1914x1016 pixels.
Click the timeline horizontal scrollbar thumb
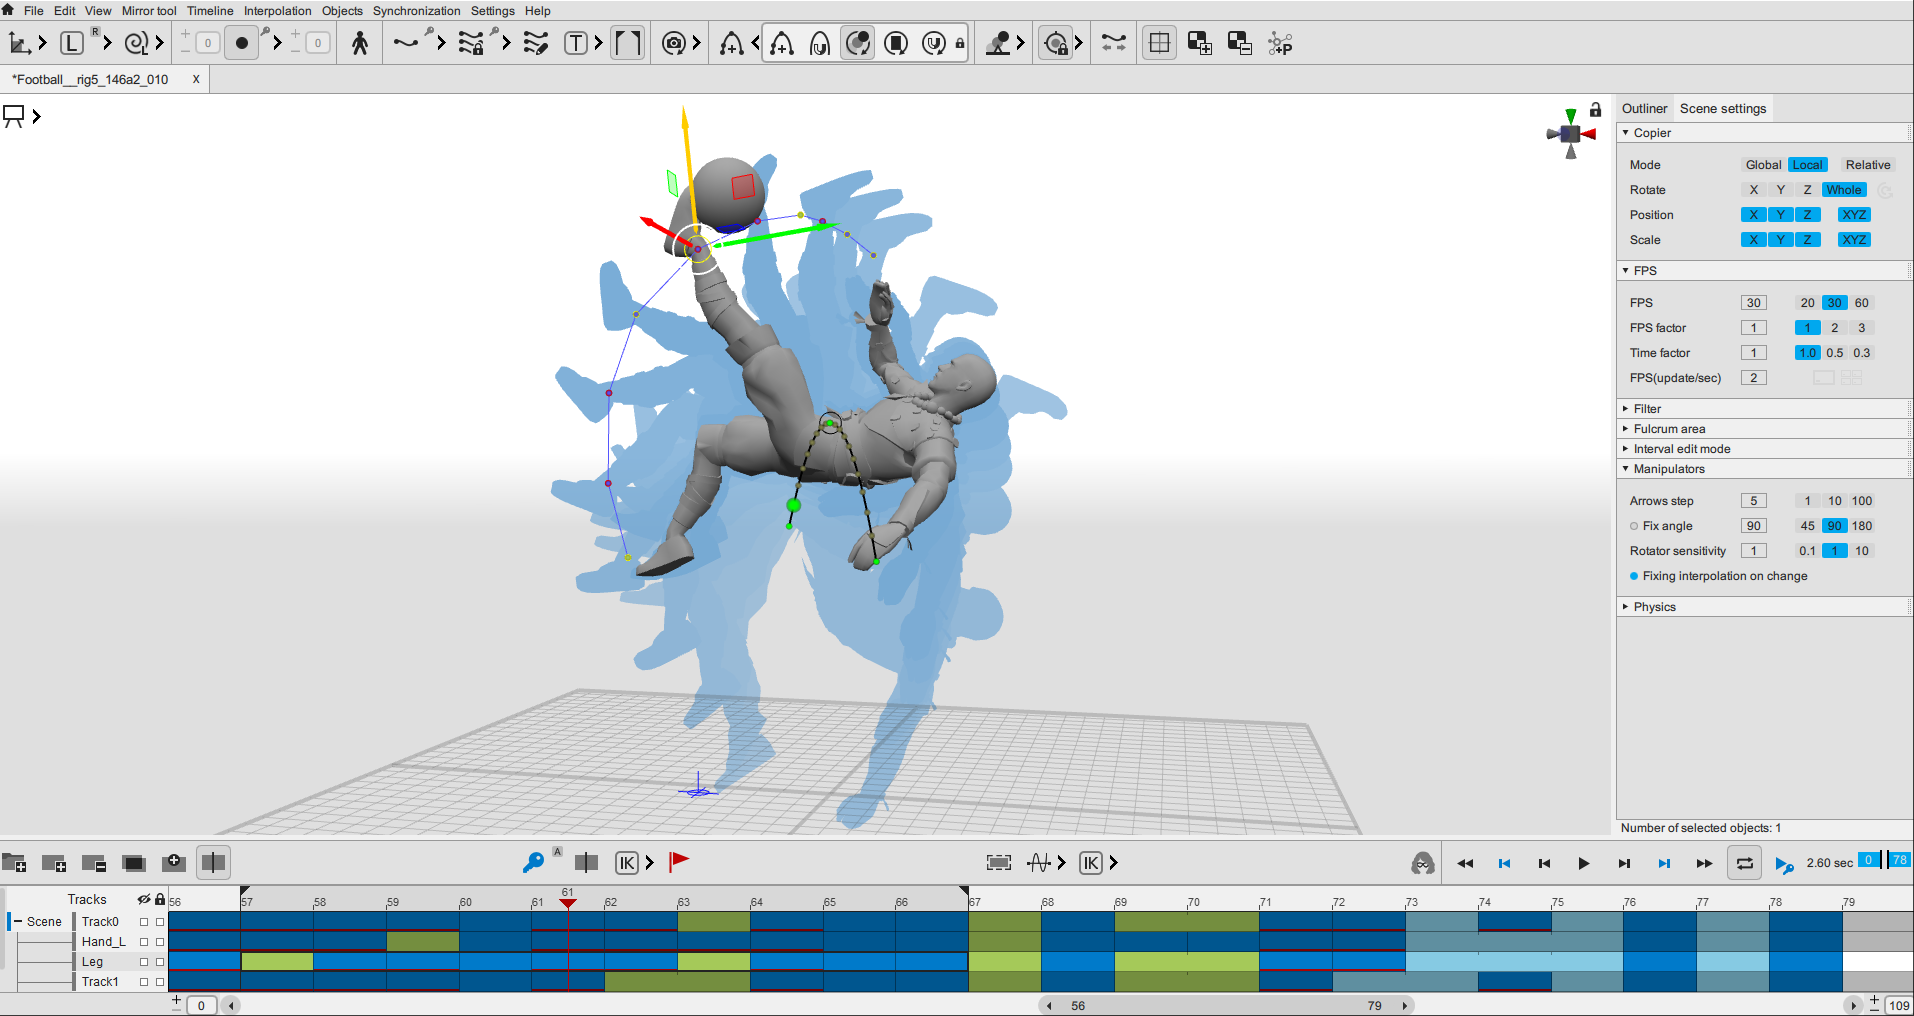(x=1225, y=1006)
